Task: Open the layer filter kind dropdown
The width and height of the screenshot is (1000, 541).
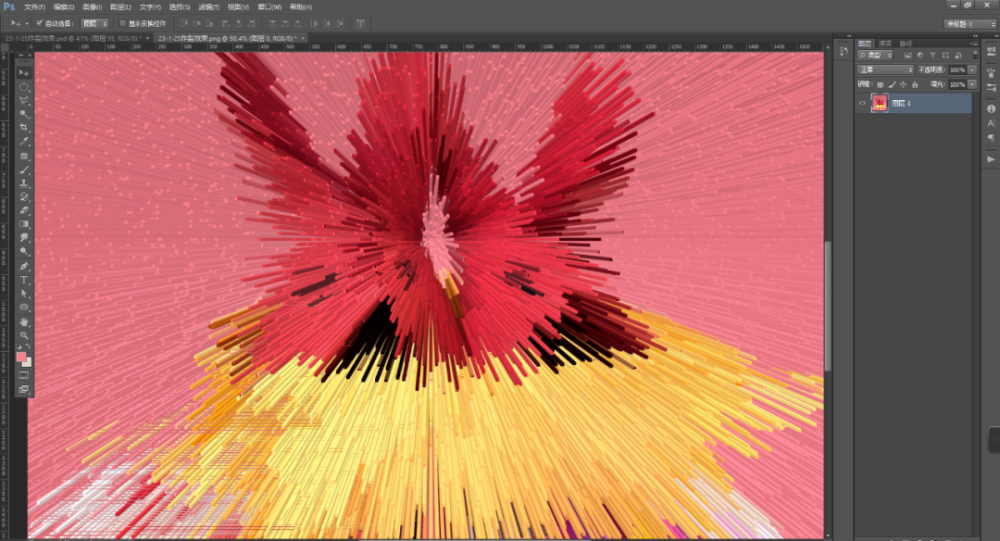Action: pos(875,56)
